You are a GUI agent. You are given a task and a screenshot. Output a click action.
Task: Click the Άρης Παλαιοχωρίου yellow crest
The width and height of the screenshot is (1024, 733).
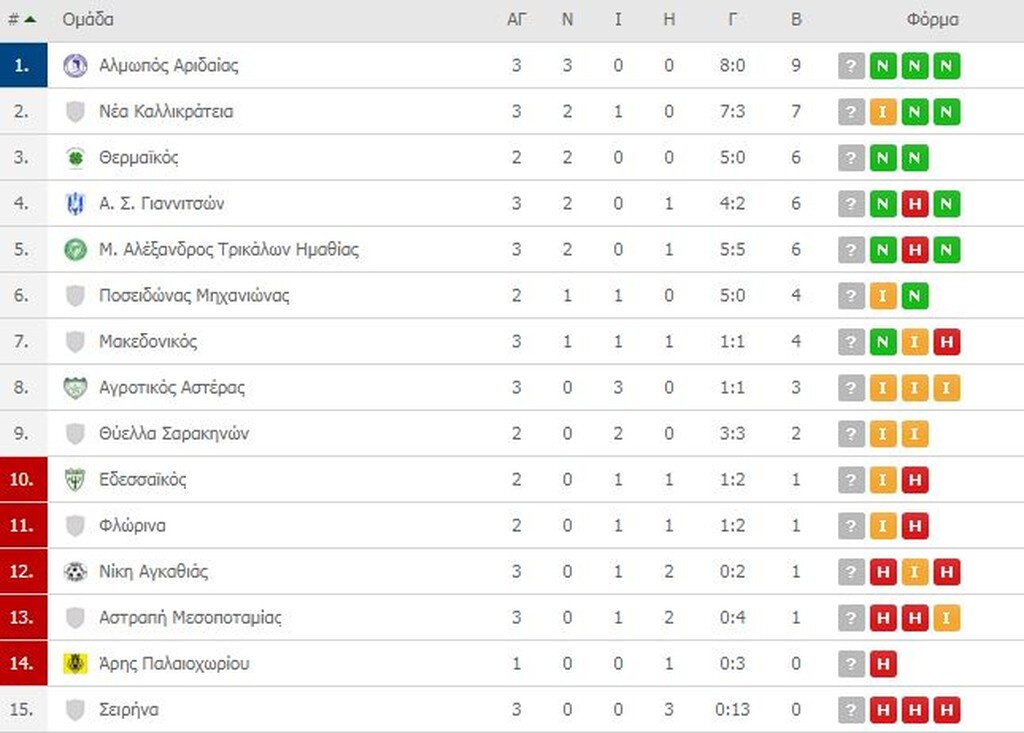pos(75,664)
